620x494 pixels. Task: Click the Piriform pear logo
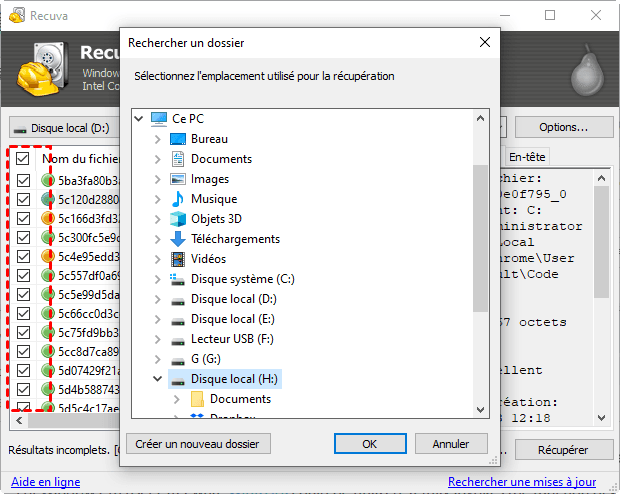pyautogui.click(x=587, y=70)
